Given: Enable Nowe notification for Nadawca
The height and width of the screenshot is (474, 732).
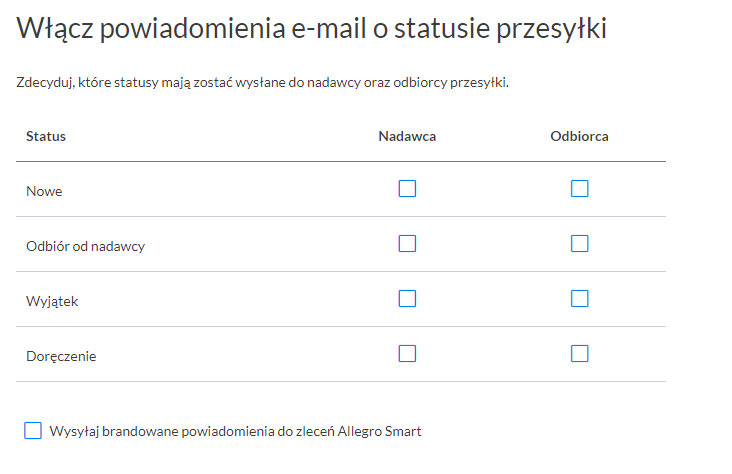Looking at the screenshot, I should (x=407, y=189).
